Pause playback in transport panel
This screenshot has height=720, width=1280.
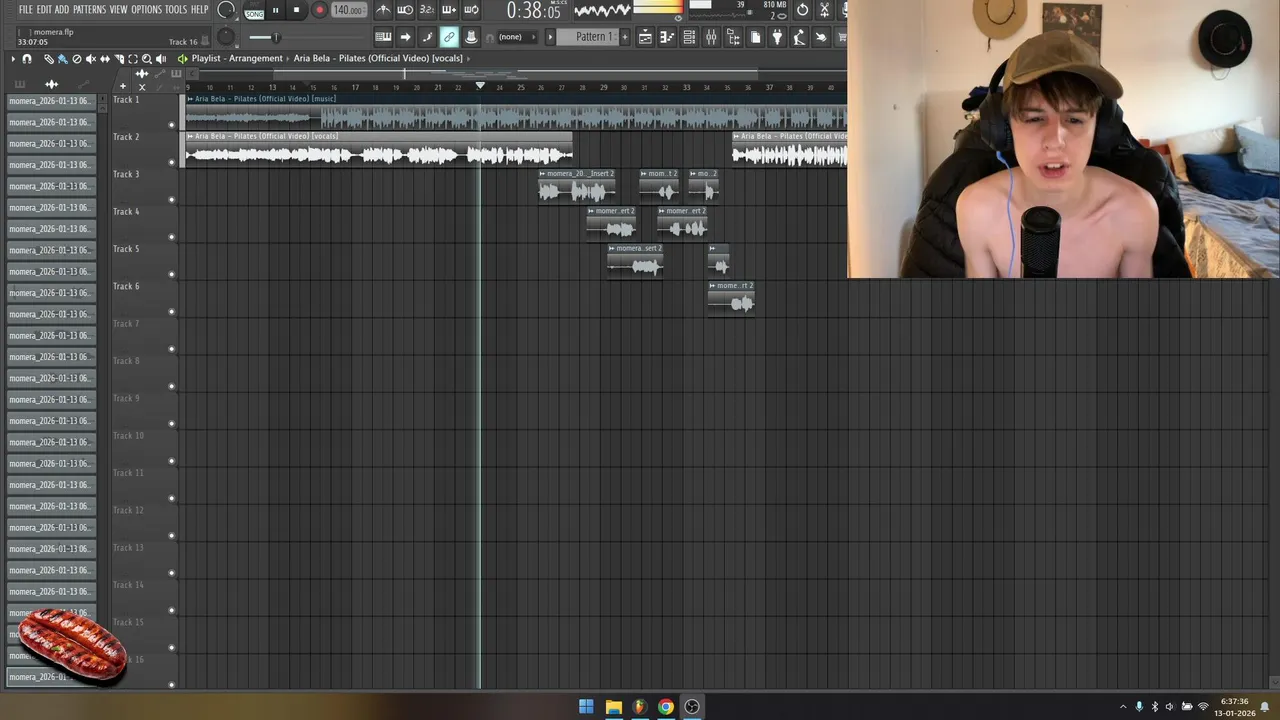tap(275, 10)
